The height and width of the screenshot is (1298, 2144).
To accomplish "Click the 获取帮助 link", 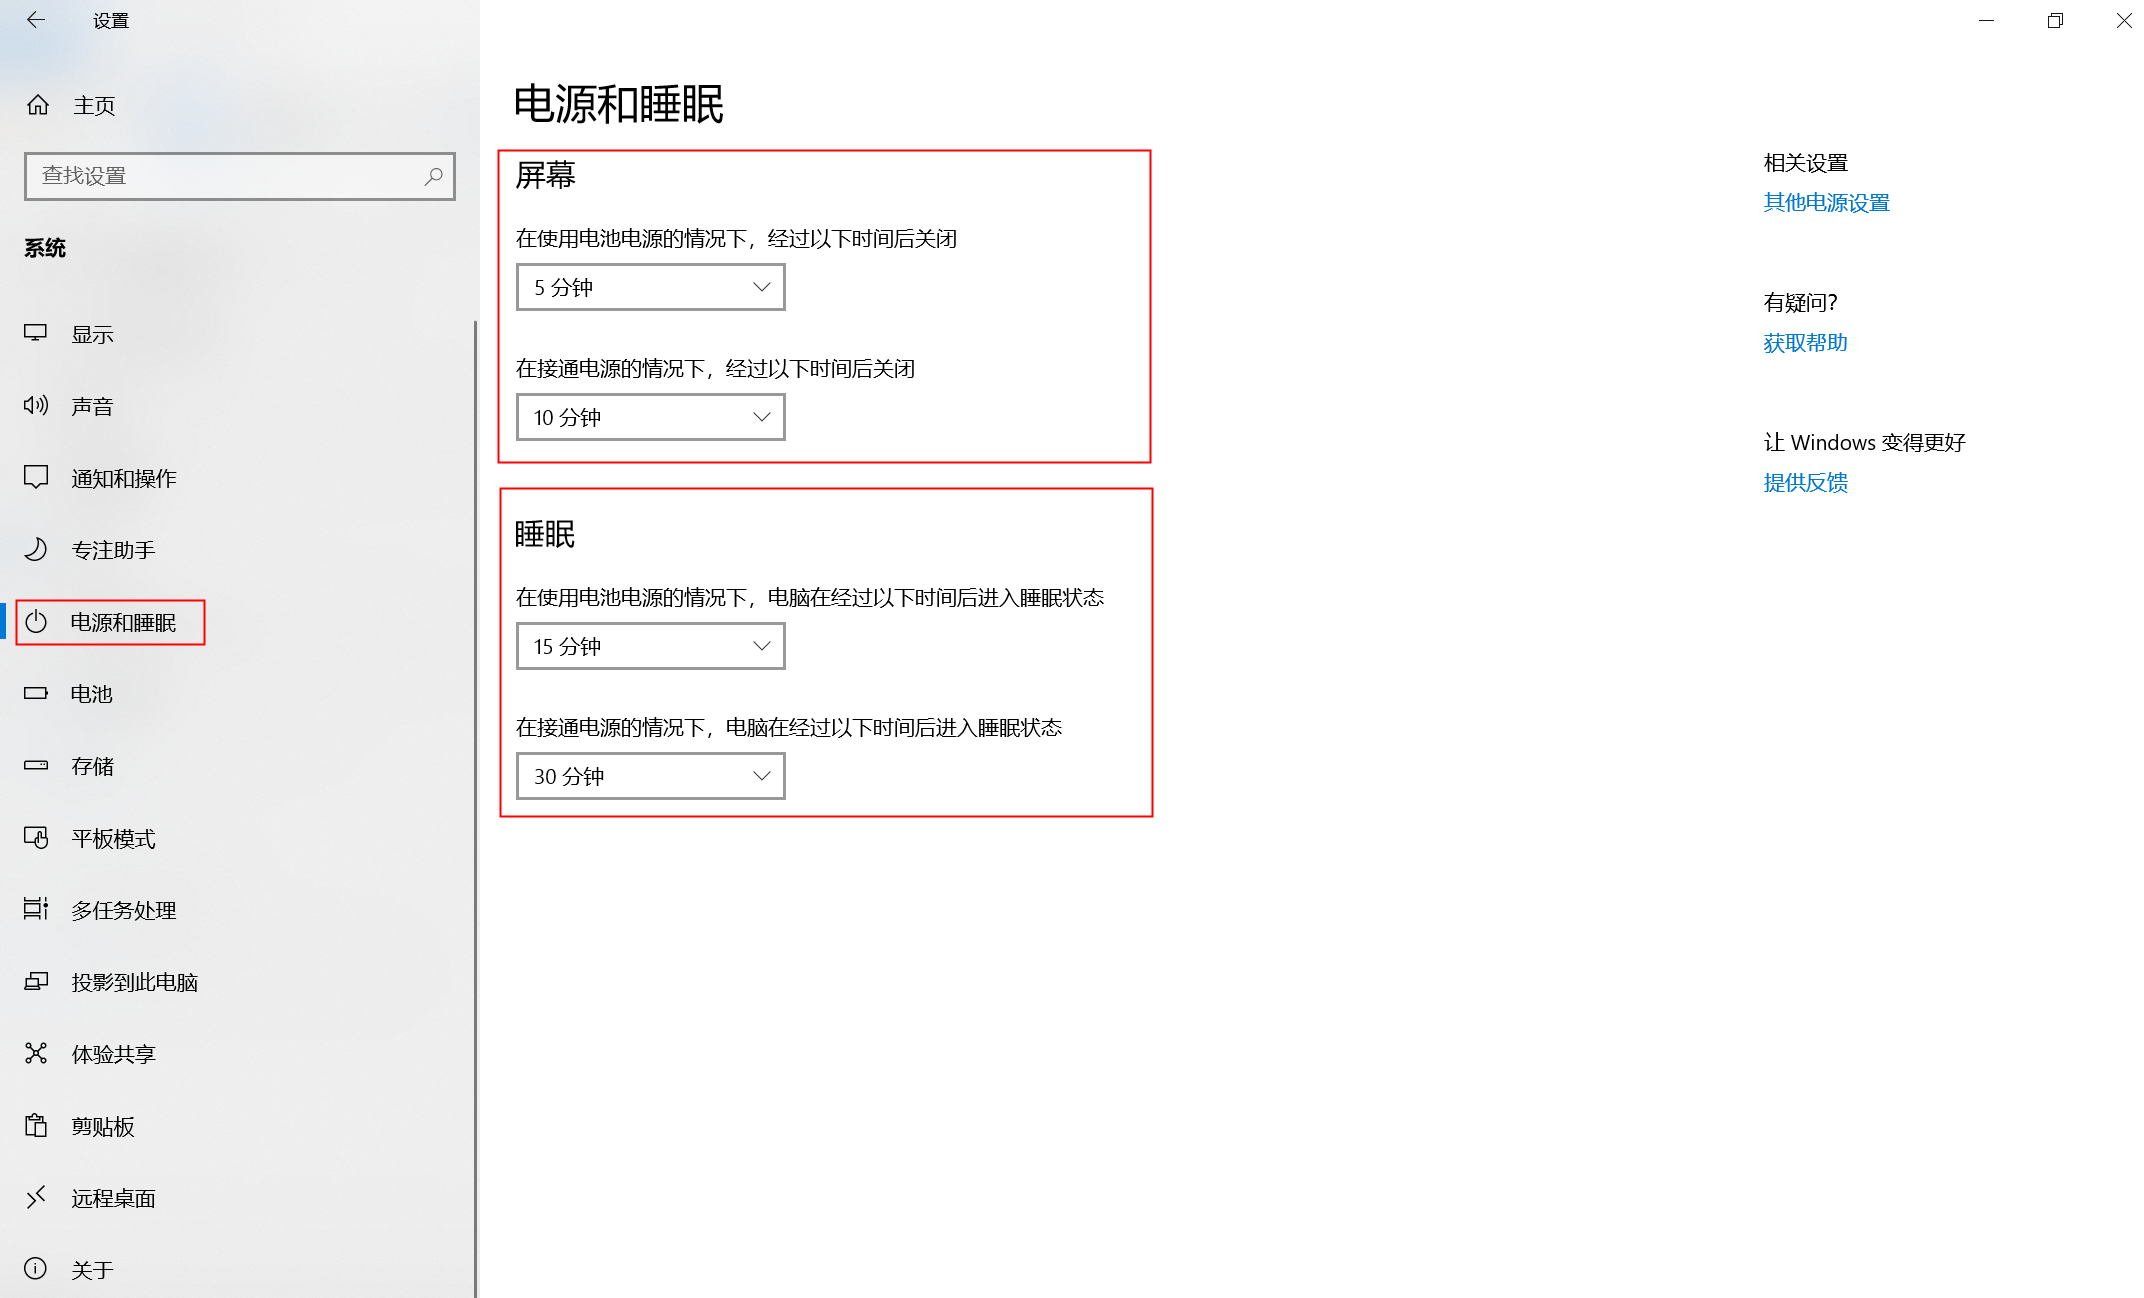I will click(1805, 343).
